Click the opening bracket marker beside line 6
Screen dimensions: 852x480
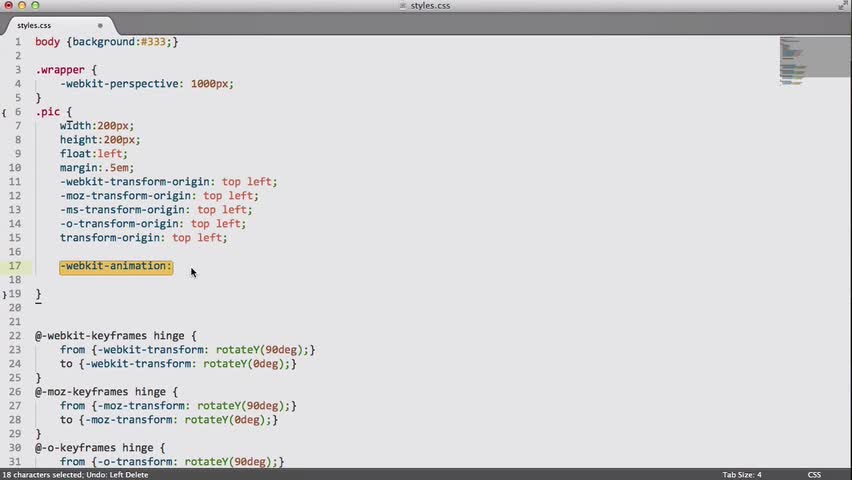click(x=4, y=113)
